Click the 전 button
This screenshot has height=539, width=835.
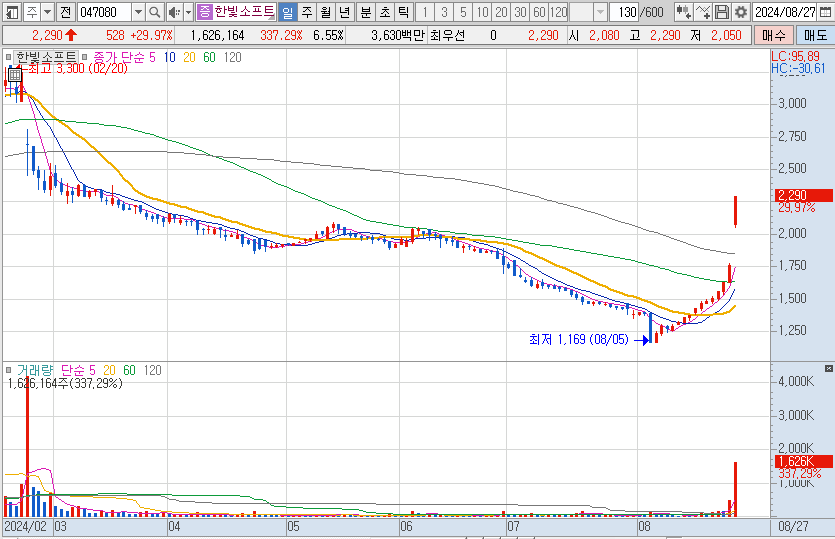click(66, 12)
